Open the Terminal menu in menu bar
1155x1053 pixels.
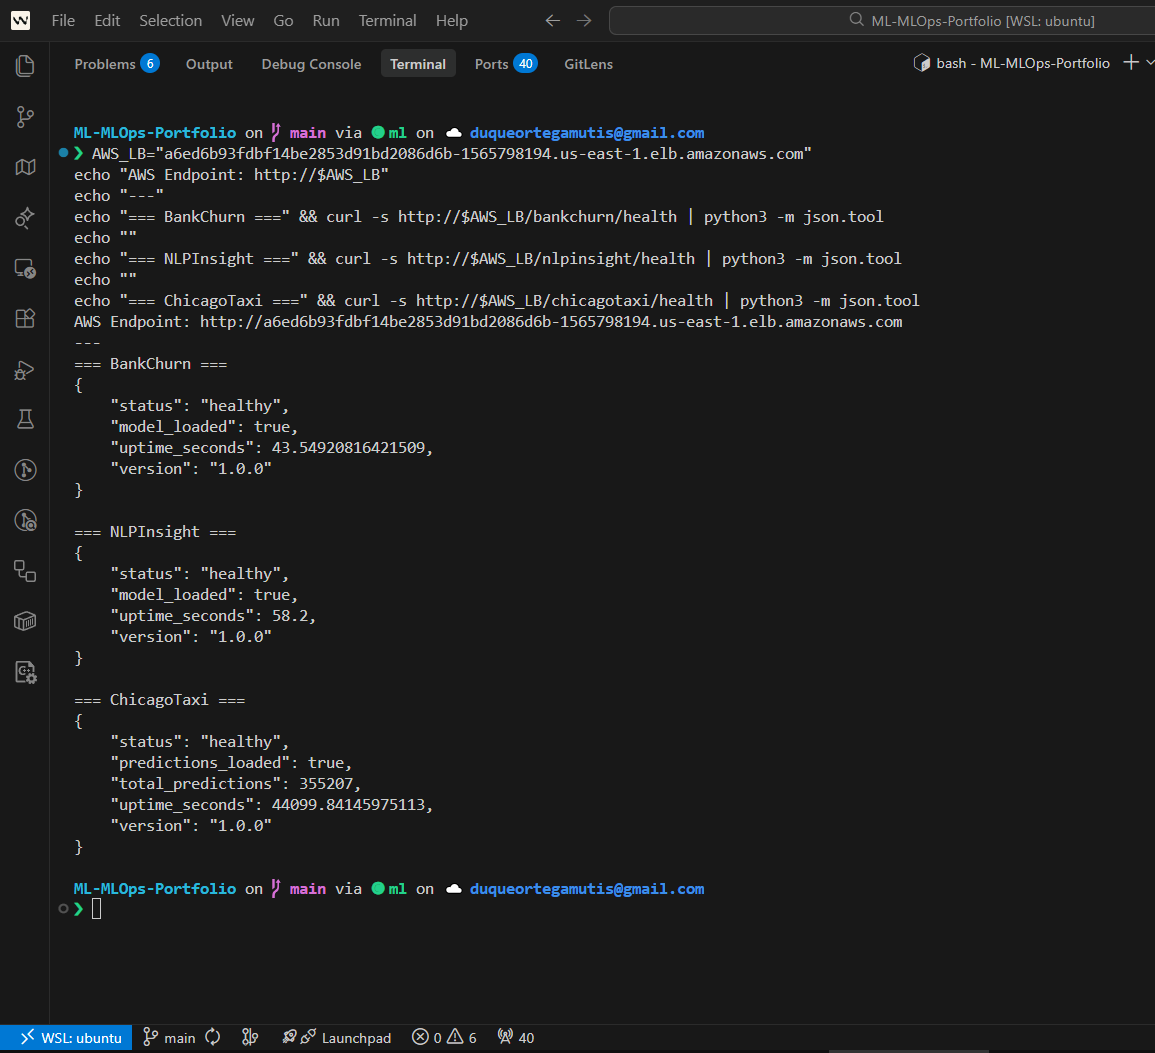[x=387, y=20]
